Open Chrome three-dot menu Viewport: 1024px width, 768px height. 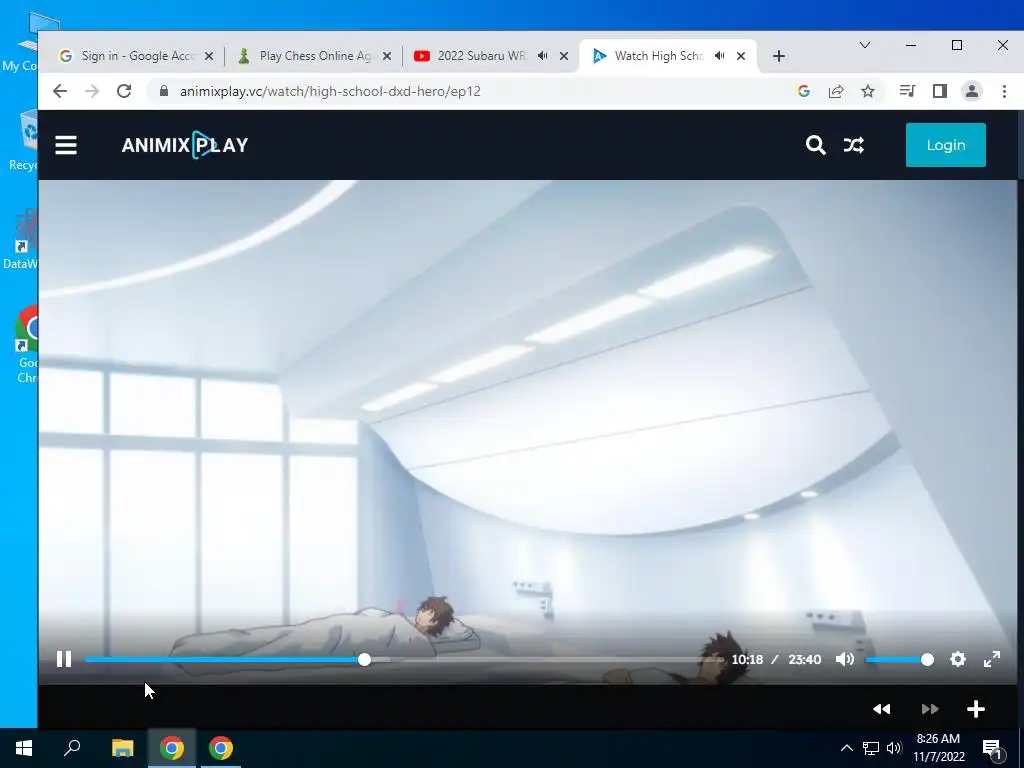tap(1004, 91)
